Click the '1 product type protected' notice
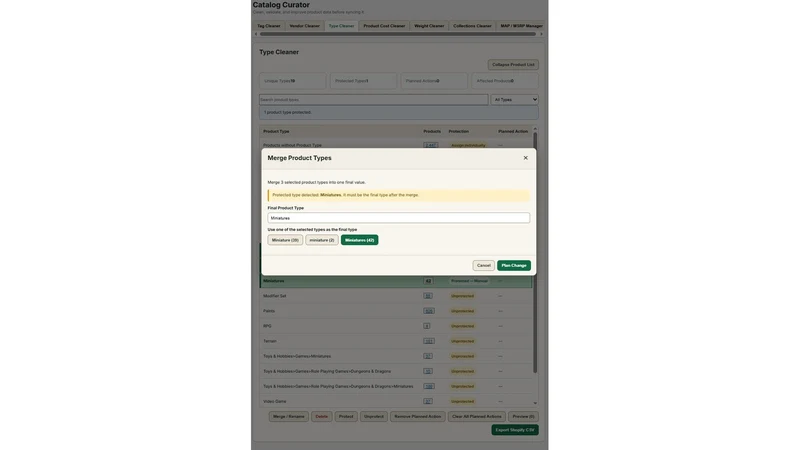This screenshot has width=800, height=450. 398,112
